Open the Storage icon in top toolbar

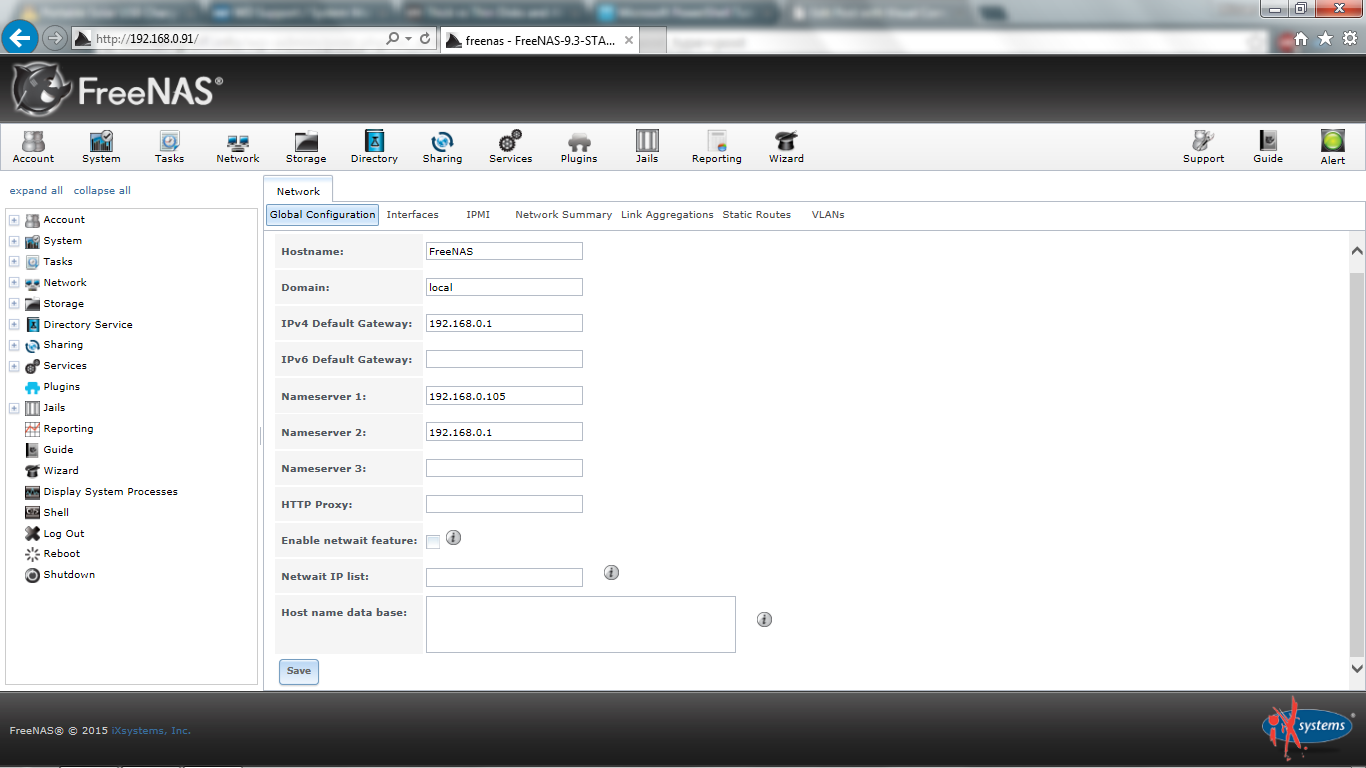click(x=306, y=146)
